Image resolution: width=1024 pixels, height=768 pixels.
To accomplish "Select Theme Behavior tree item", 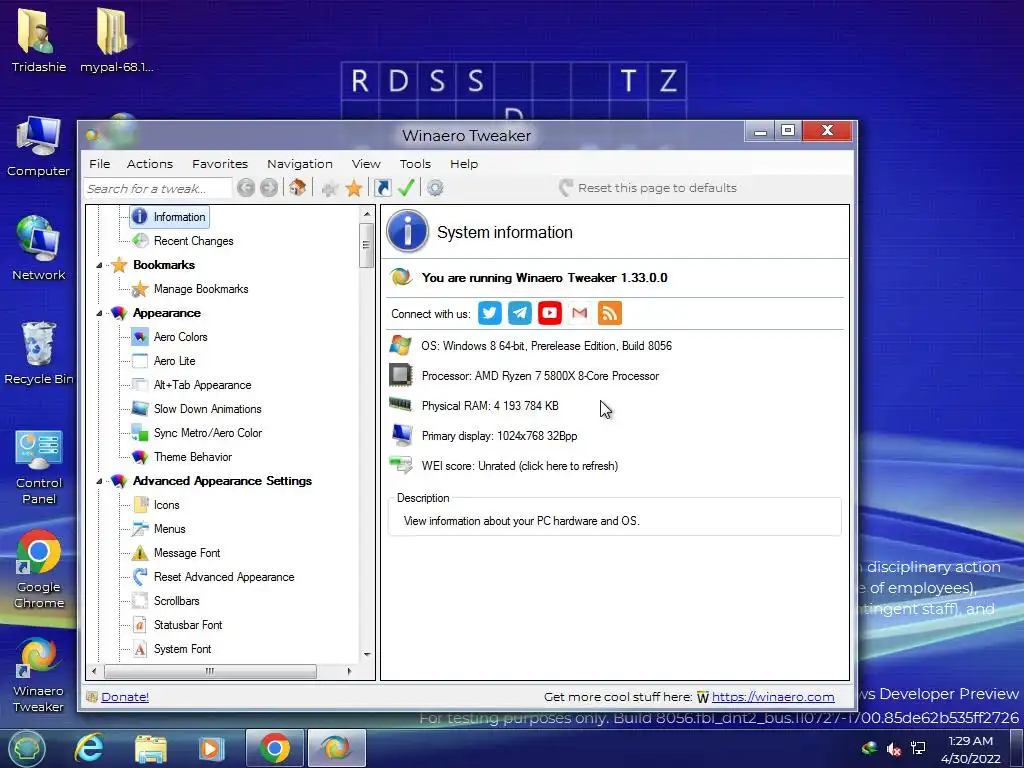I will coord(193,457).
